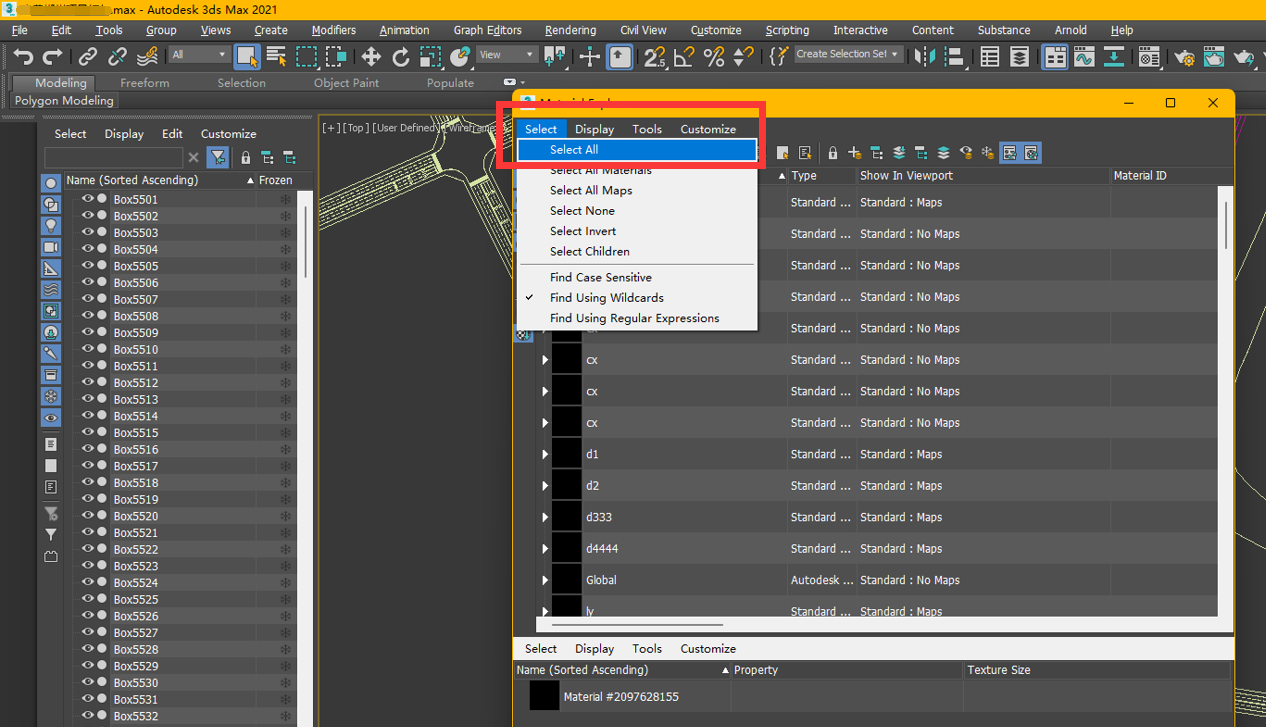Toggle Window/Crossing selection mode

(x=336, y=56)
